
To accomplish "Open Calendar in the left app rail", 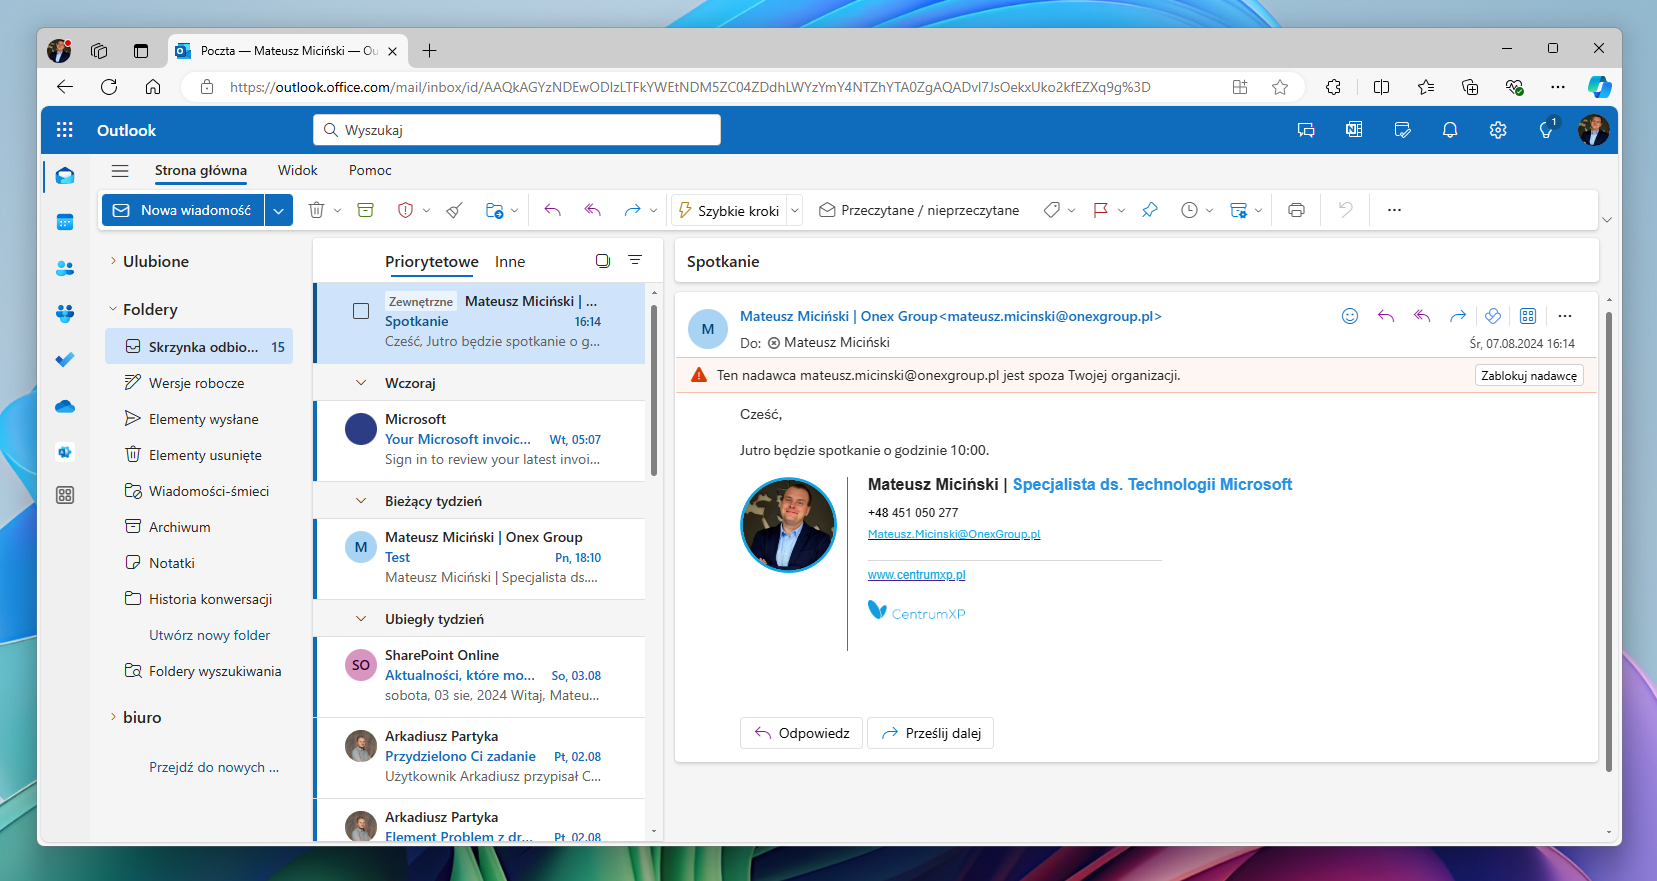I will (x=65, y=222).
